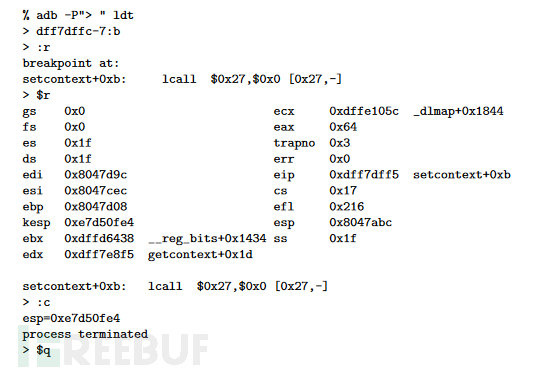Image resolution: width=542 pixels, height=374 pixels.
Task: Select the __reg_bits+0x1434 symbol
Action: click(x=207, y=238)
